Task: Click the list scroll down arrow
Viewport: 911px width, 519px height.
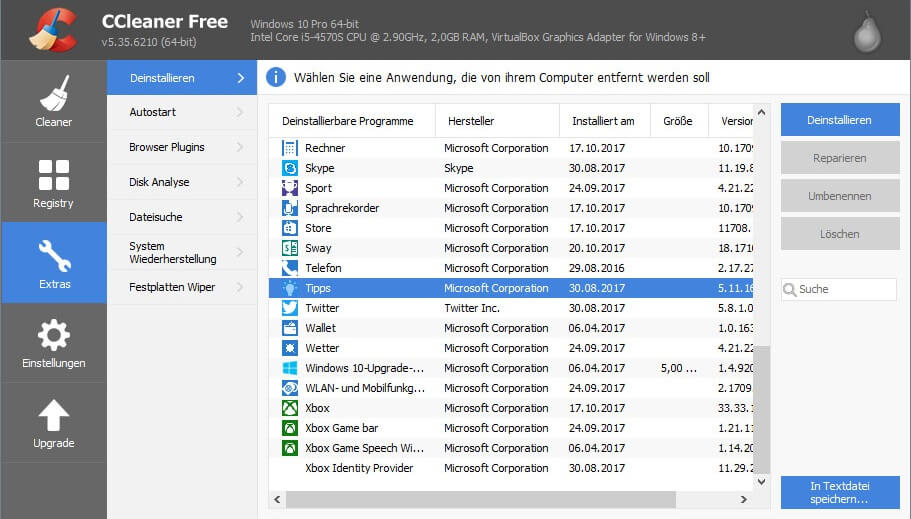Action: point(762,481)
